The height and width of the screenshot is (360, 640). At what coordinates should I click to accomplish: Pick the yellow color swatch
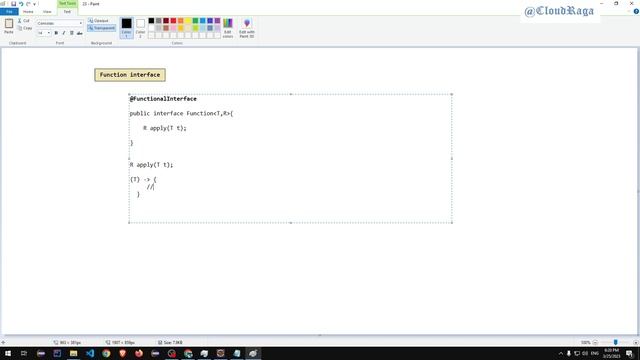(x=188, y=20)
